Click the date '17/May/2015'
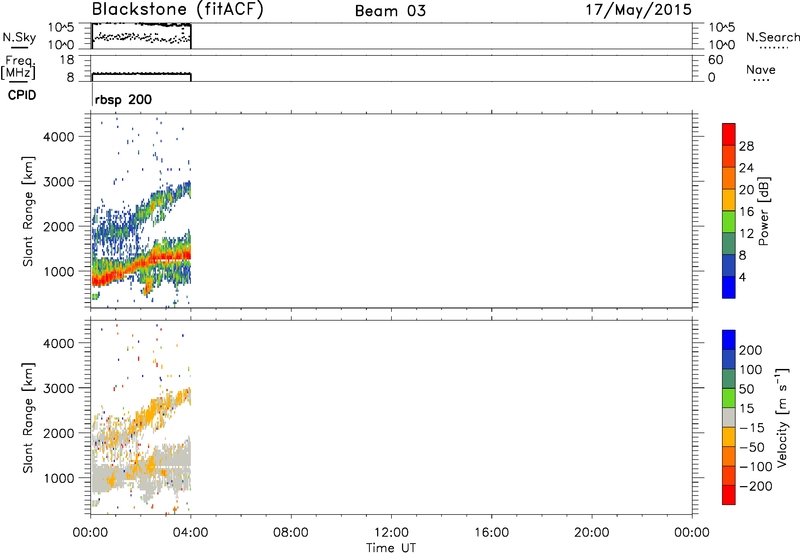The height and width of the screenshot is (554, 800). 638,10
